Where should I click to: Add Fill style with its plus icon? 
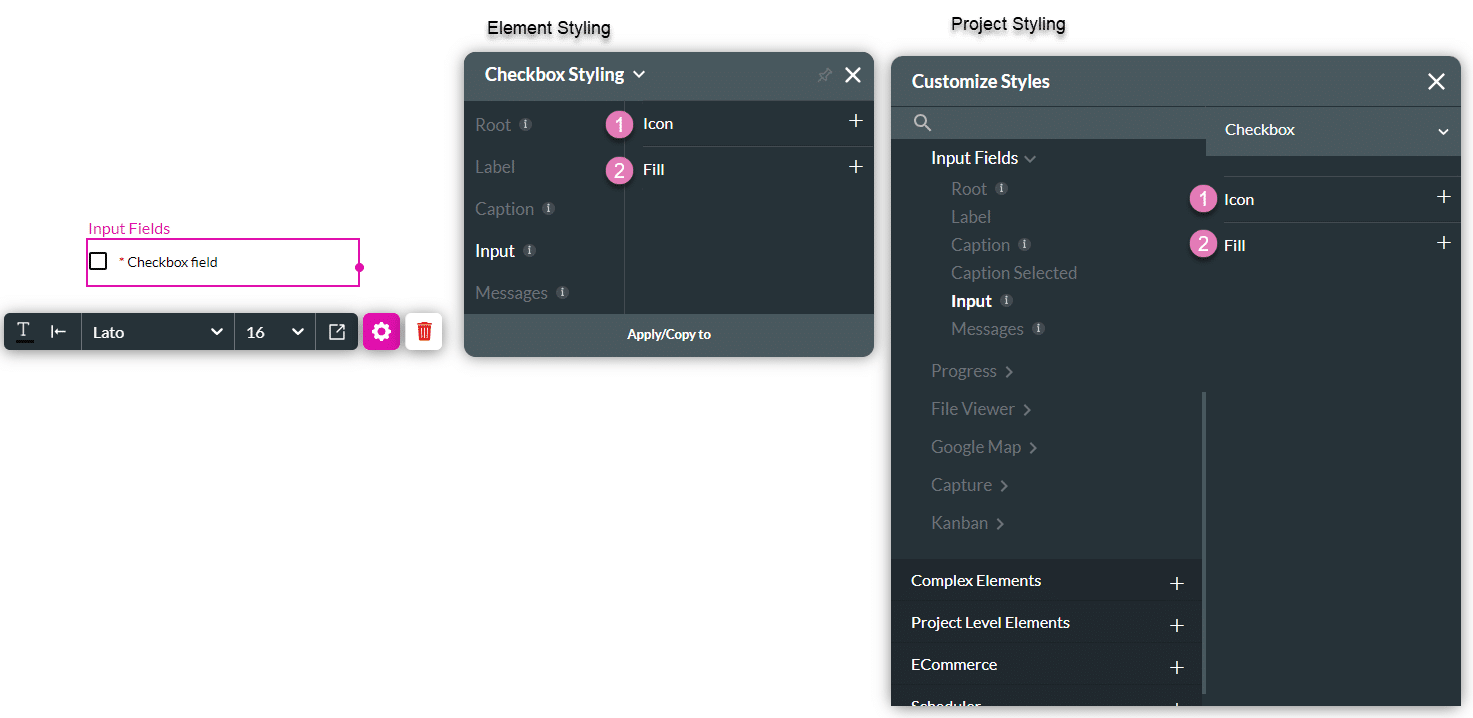pyautogui.click(x=856, y=168)
